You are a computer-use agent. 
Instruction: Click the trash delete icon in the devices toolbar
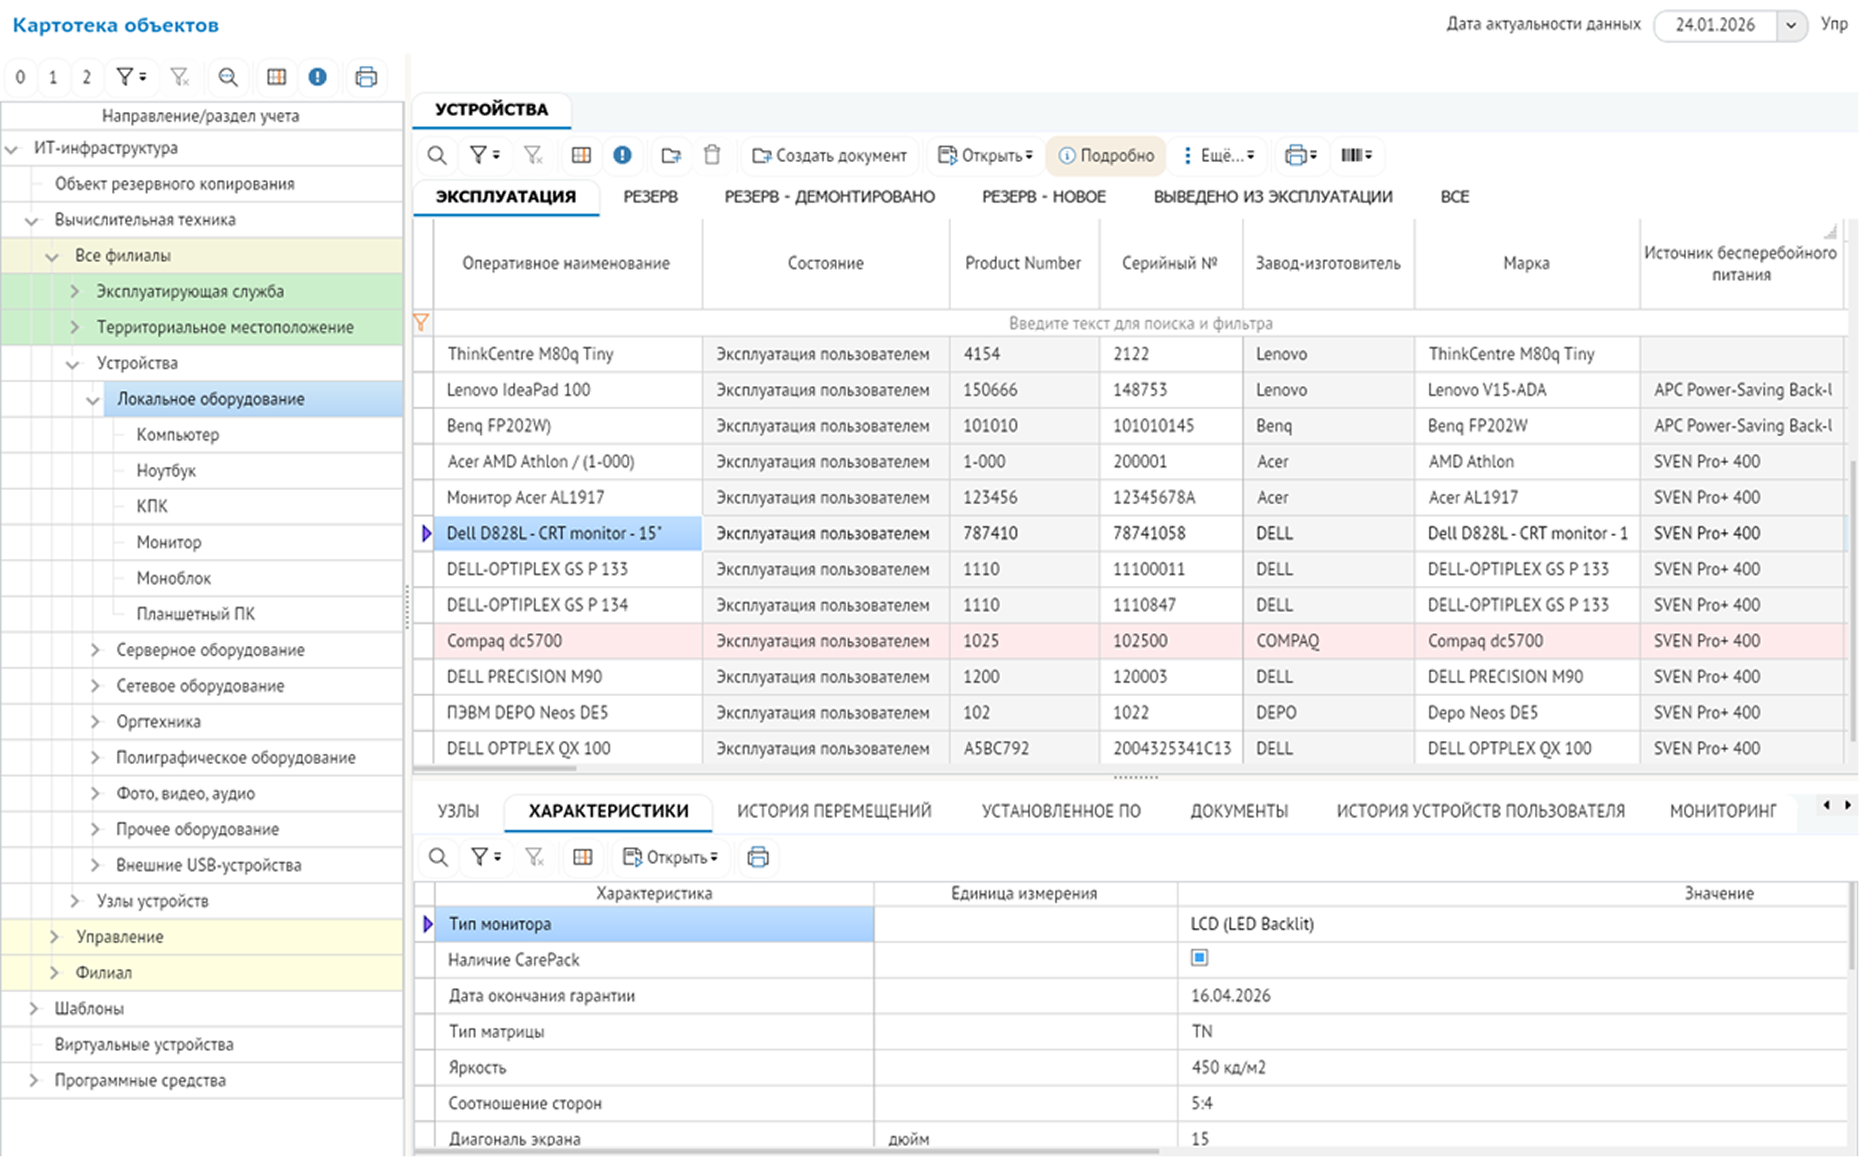pos(712,155)
